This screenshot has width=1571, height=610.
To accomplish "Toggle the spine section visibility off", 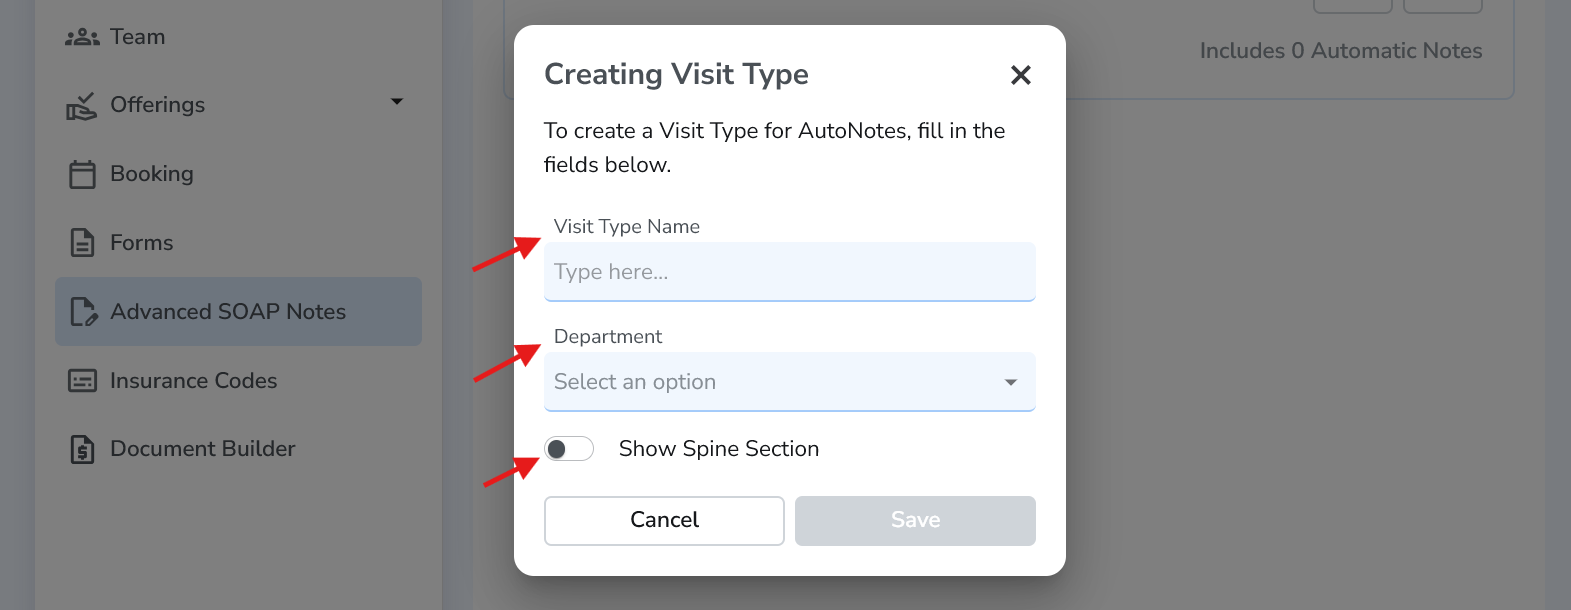I will pos(569,449).
